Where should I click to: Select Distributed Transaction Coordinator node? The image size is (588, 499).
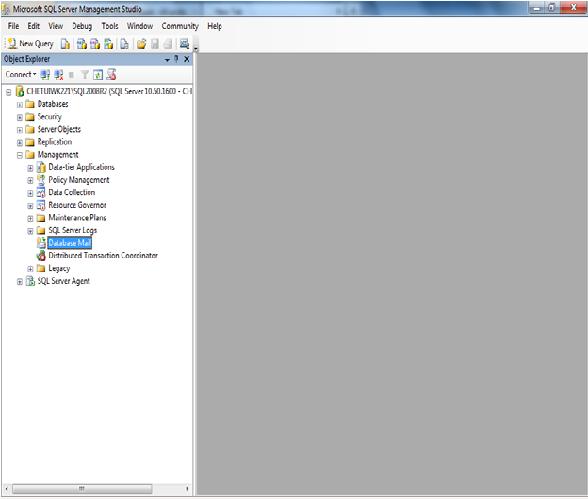click(x=103, y=256)
